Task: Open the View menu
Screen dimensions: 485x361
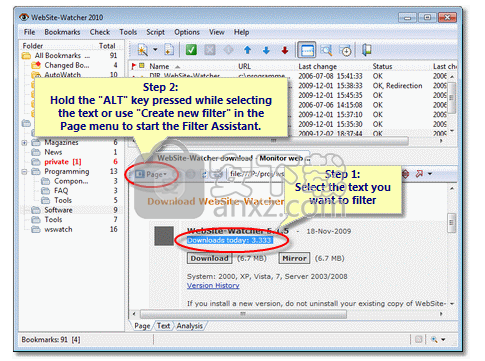Action: pos(217,32)
